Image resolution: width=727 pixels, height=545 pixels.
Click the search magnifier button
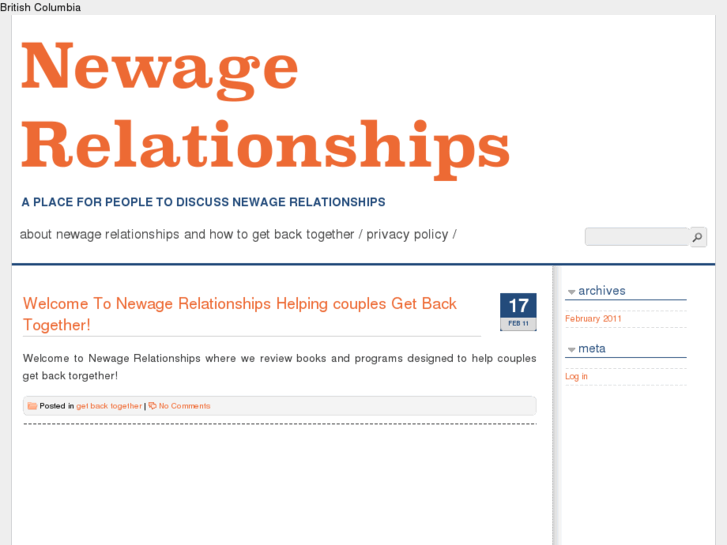tap(698, 237)
